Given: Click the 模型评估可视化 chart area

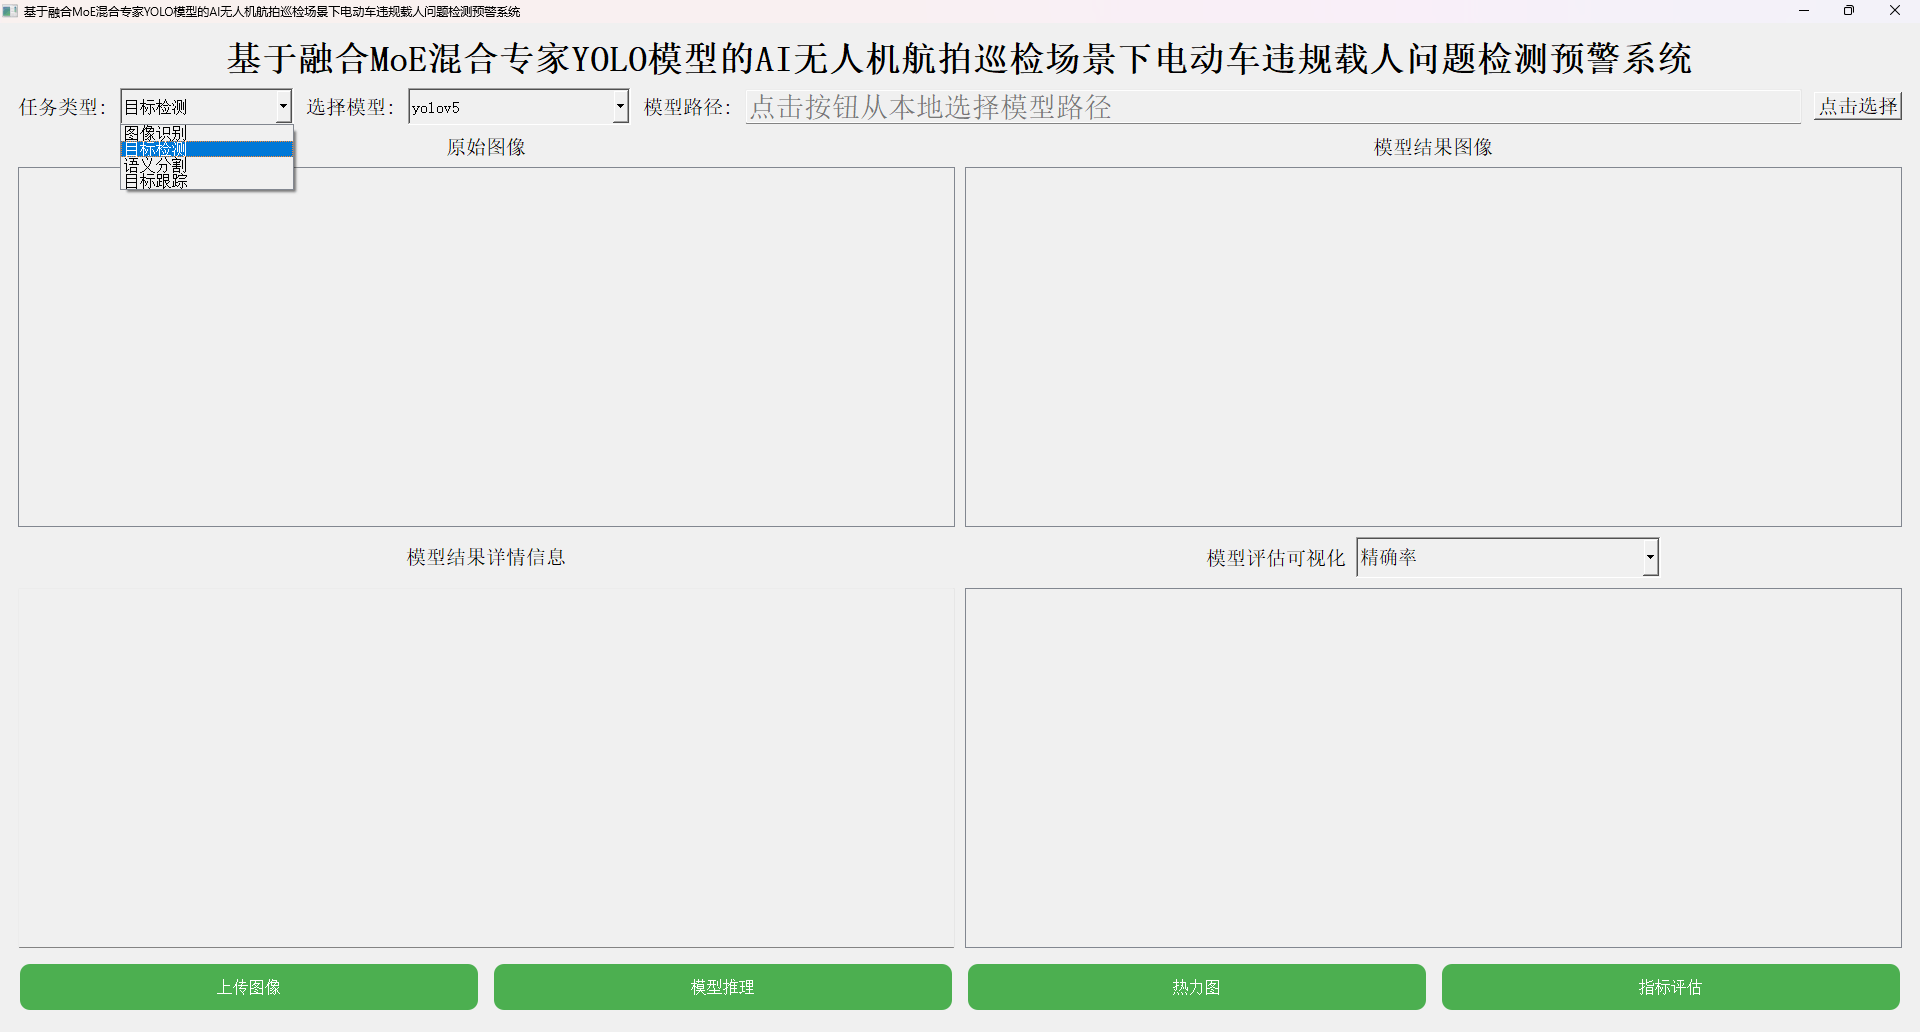Looking at the screenshot, I should coord(1433,768).
